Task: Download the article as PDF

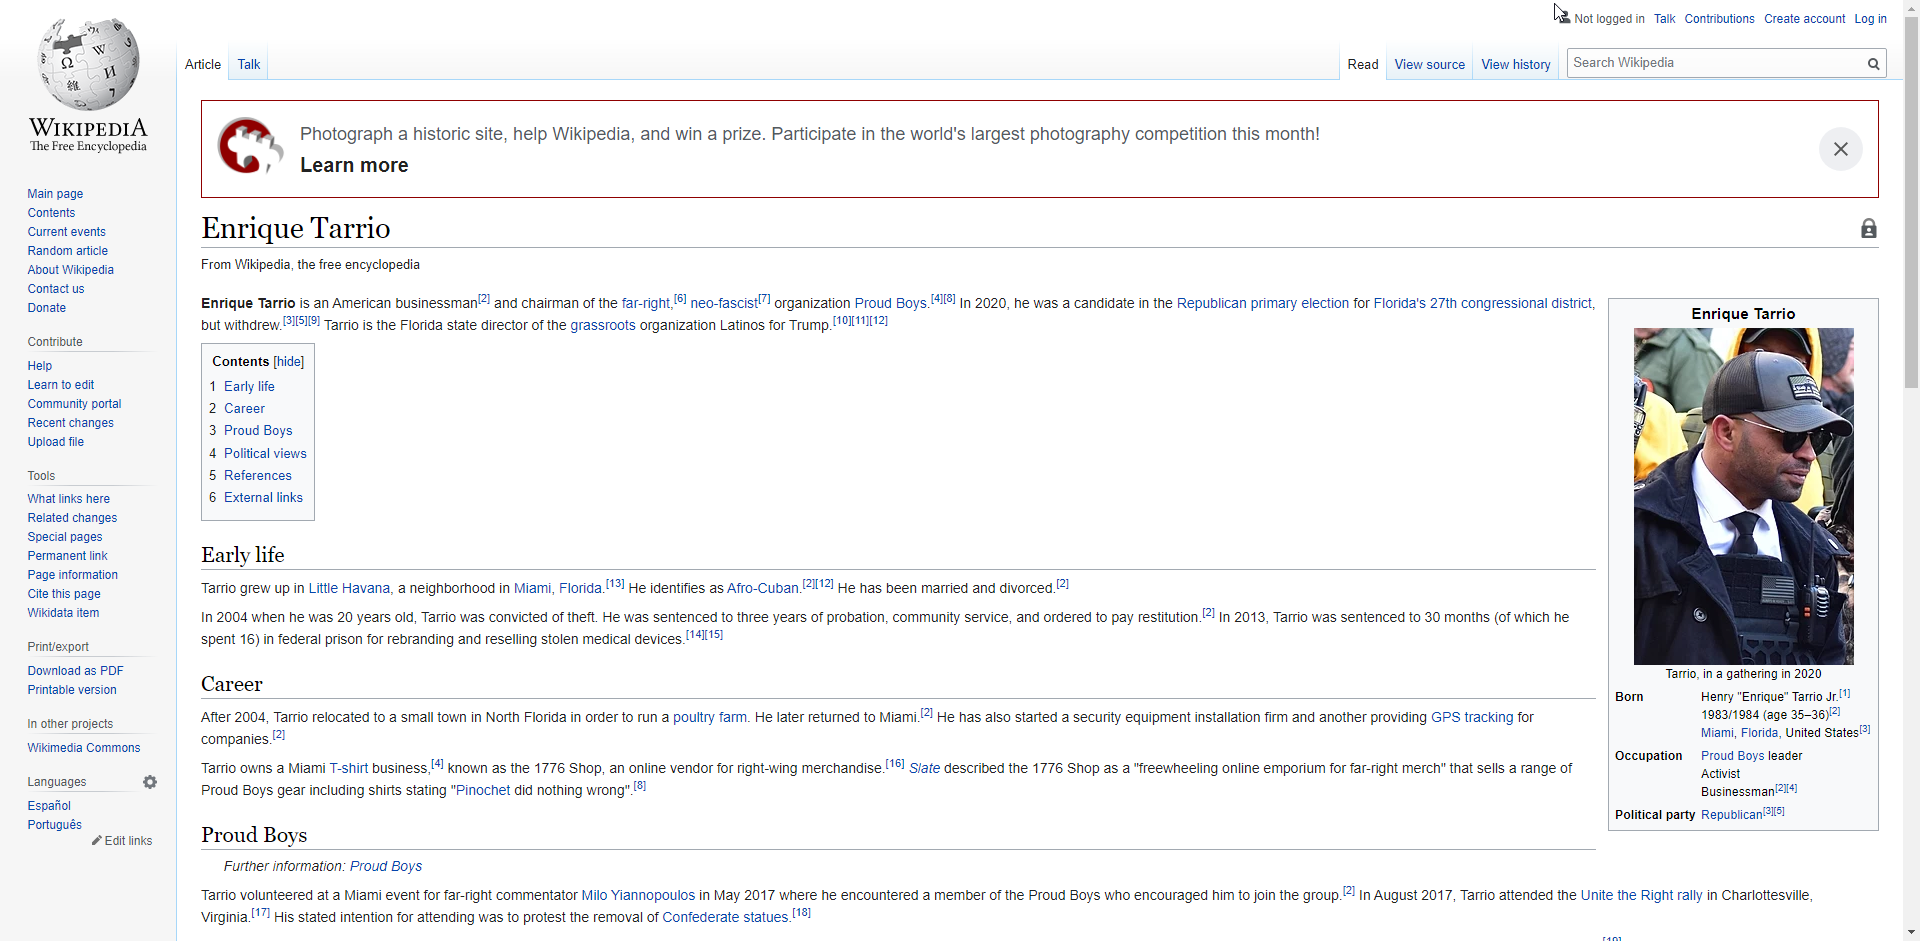Action: tap(75, 671)
